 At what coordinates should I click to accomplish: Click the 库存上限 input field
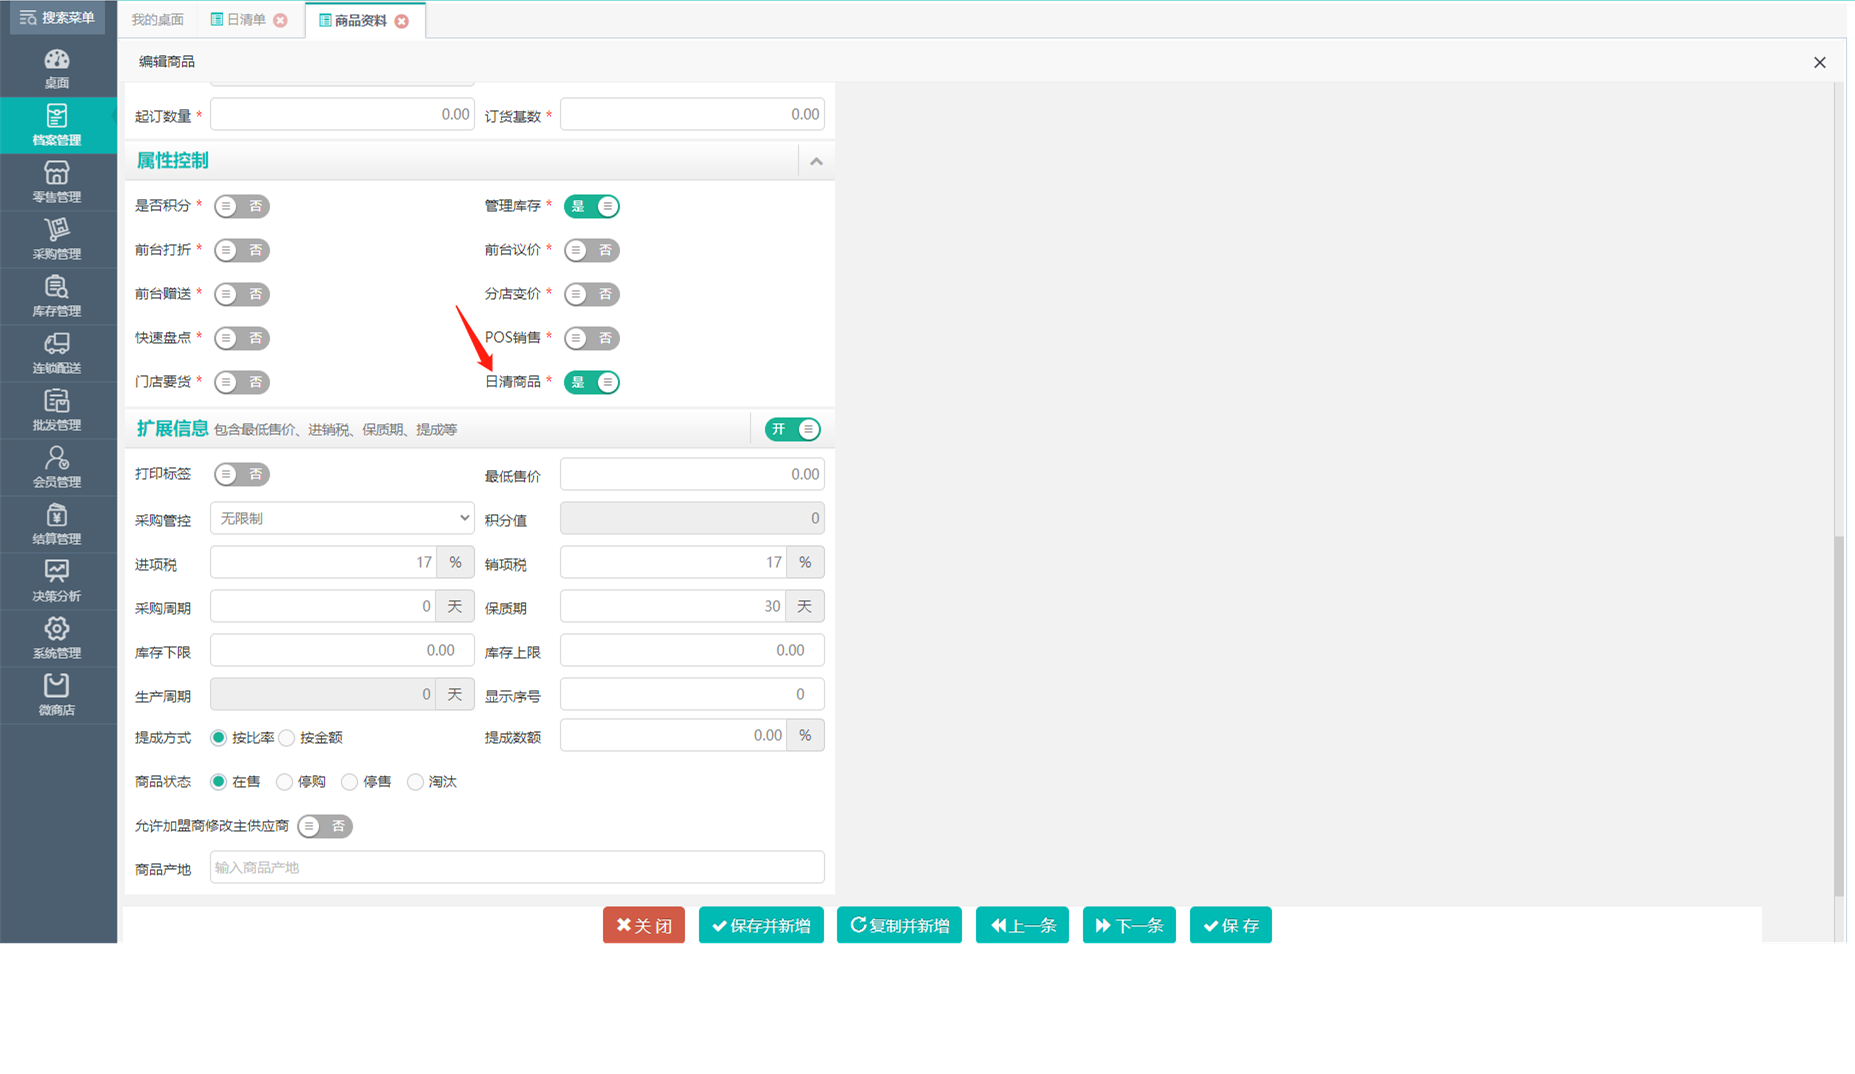coord(692,650)
